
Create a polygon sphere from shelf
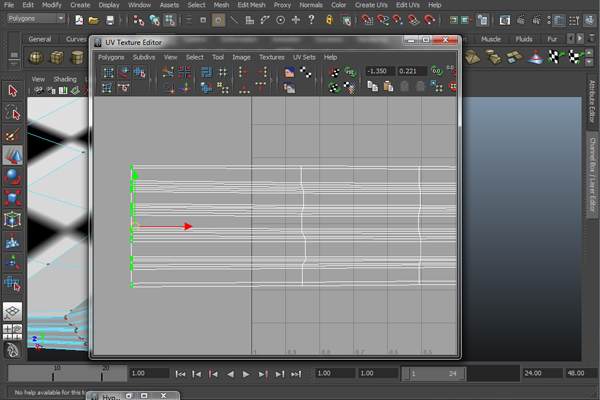(x=36, y=57)
